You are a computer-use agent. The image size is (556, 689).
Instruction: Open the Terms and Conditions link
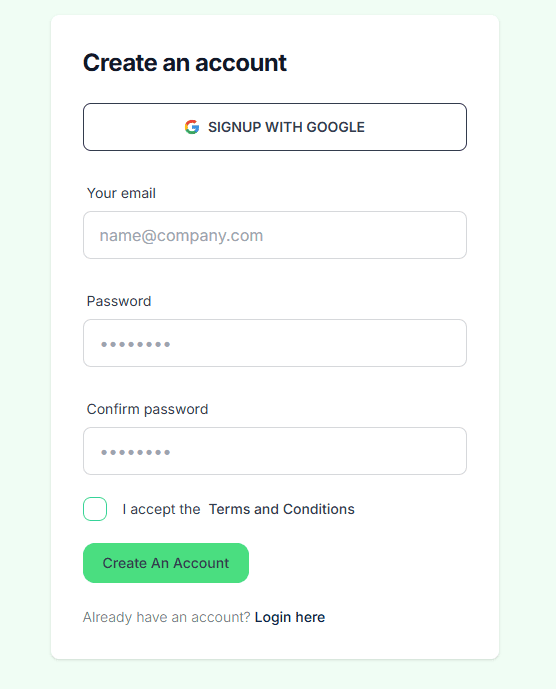point(281,509)
